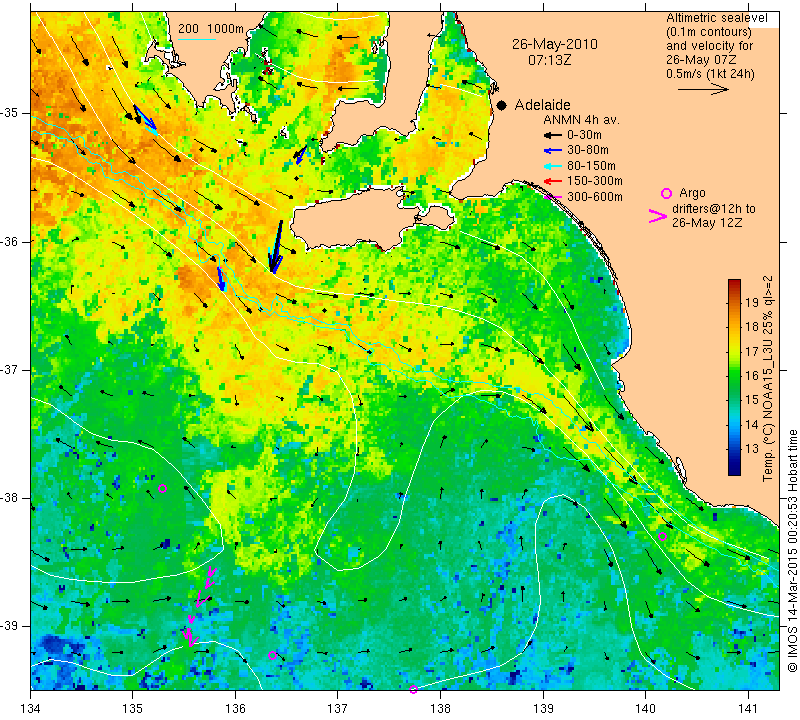800x720 pixels.
Task: Click the IMOS copyright timestamp text
Action: 792,550
